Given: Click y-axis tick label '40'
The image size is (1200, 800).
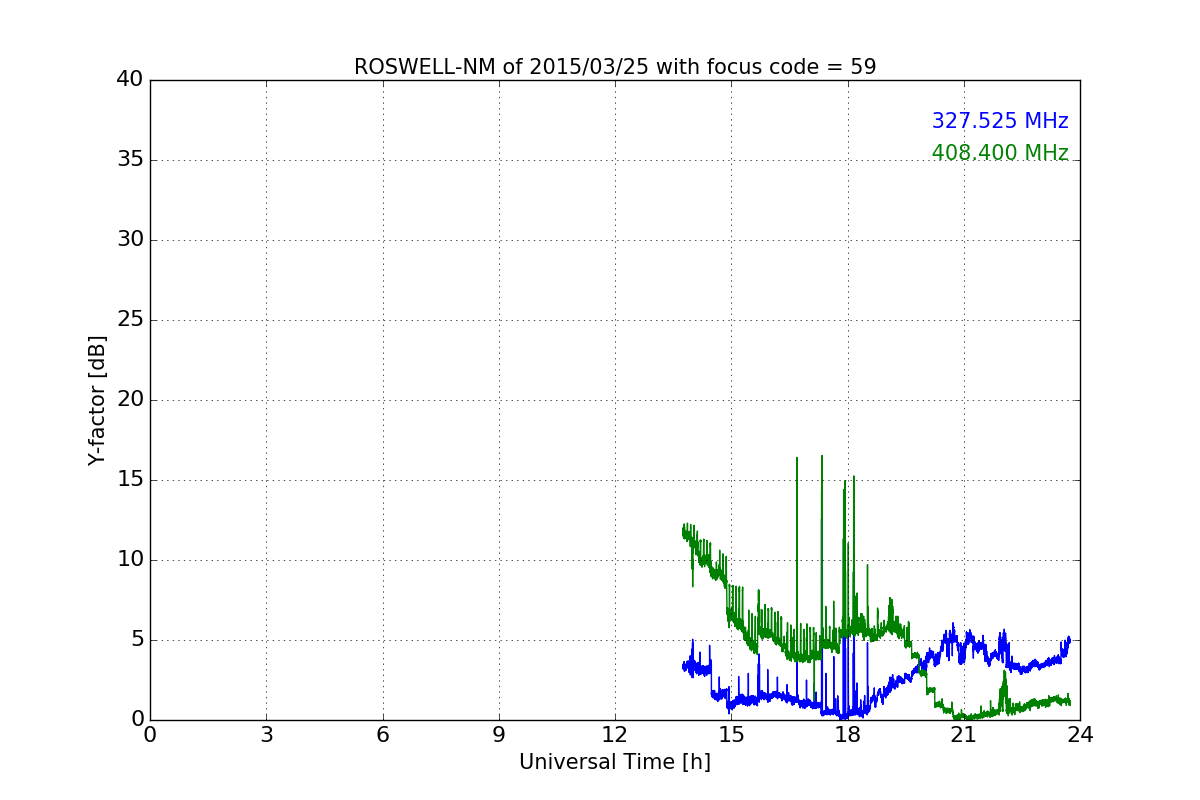Looking at the screenshot, I should coord(130,80).
